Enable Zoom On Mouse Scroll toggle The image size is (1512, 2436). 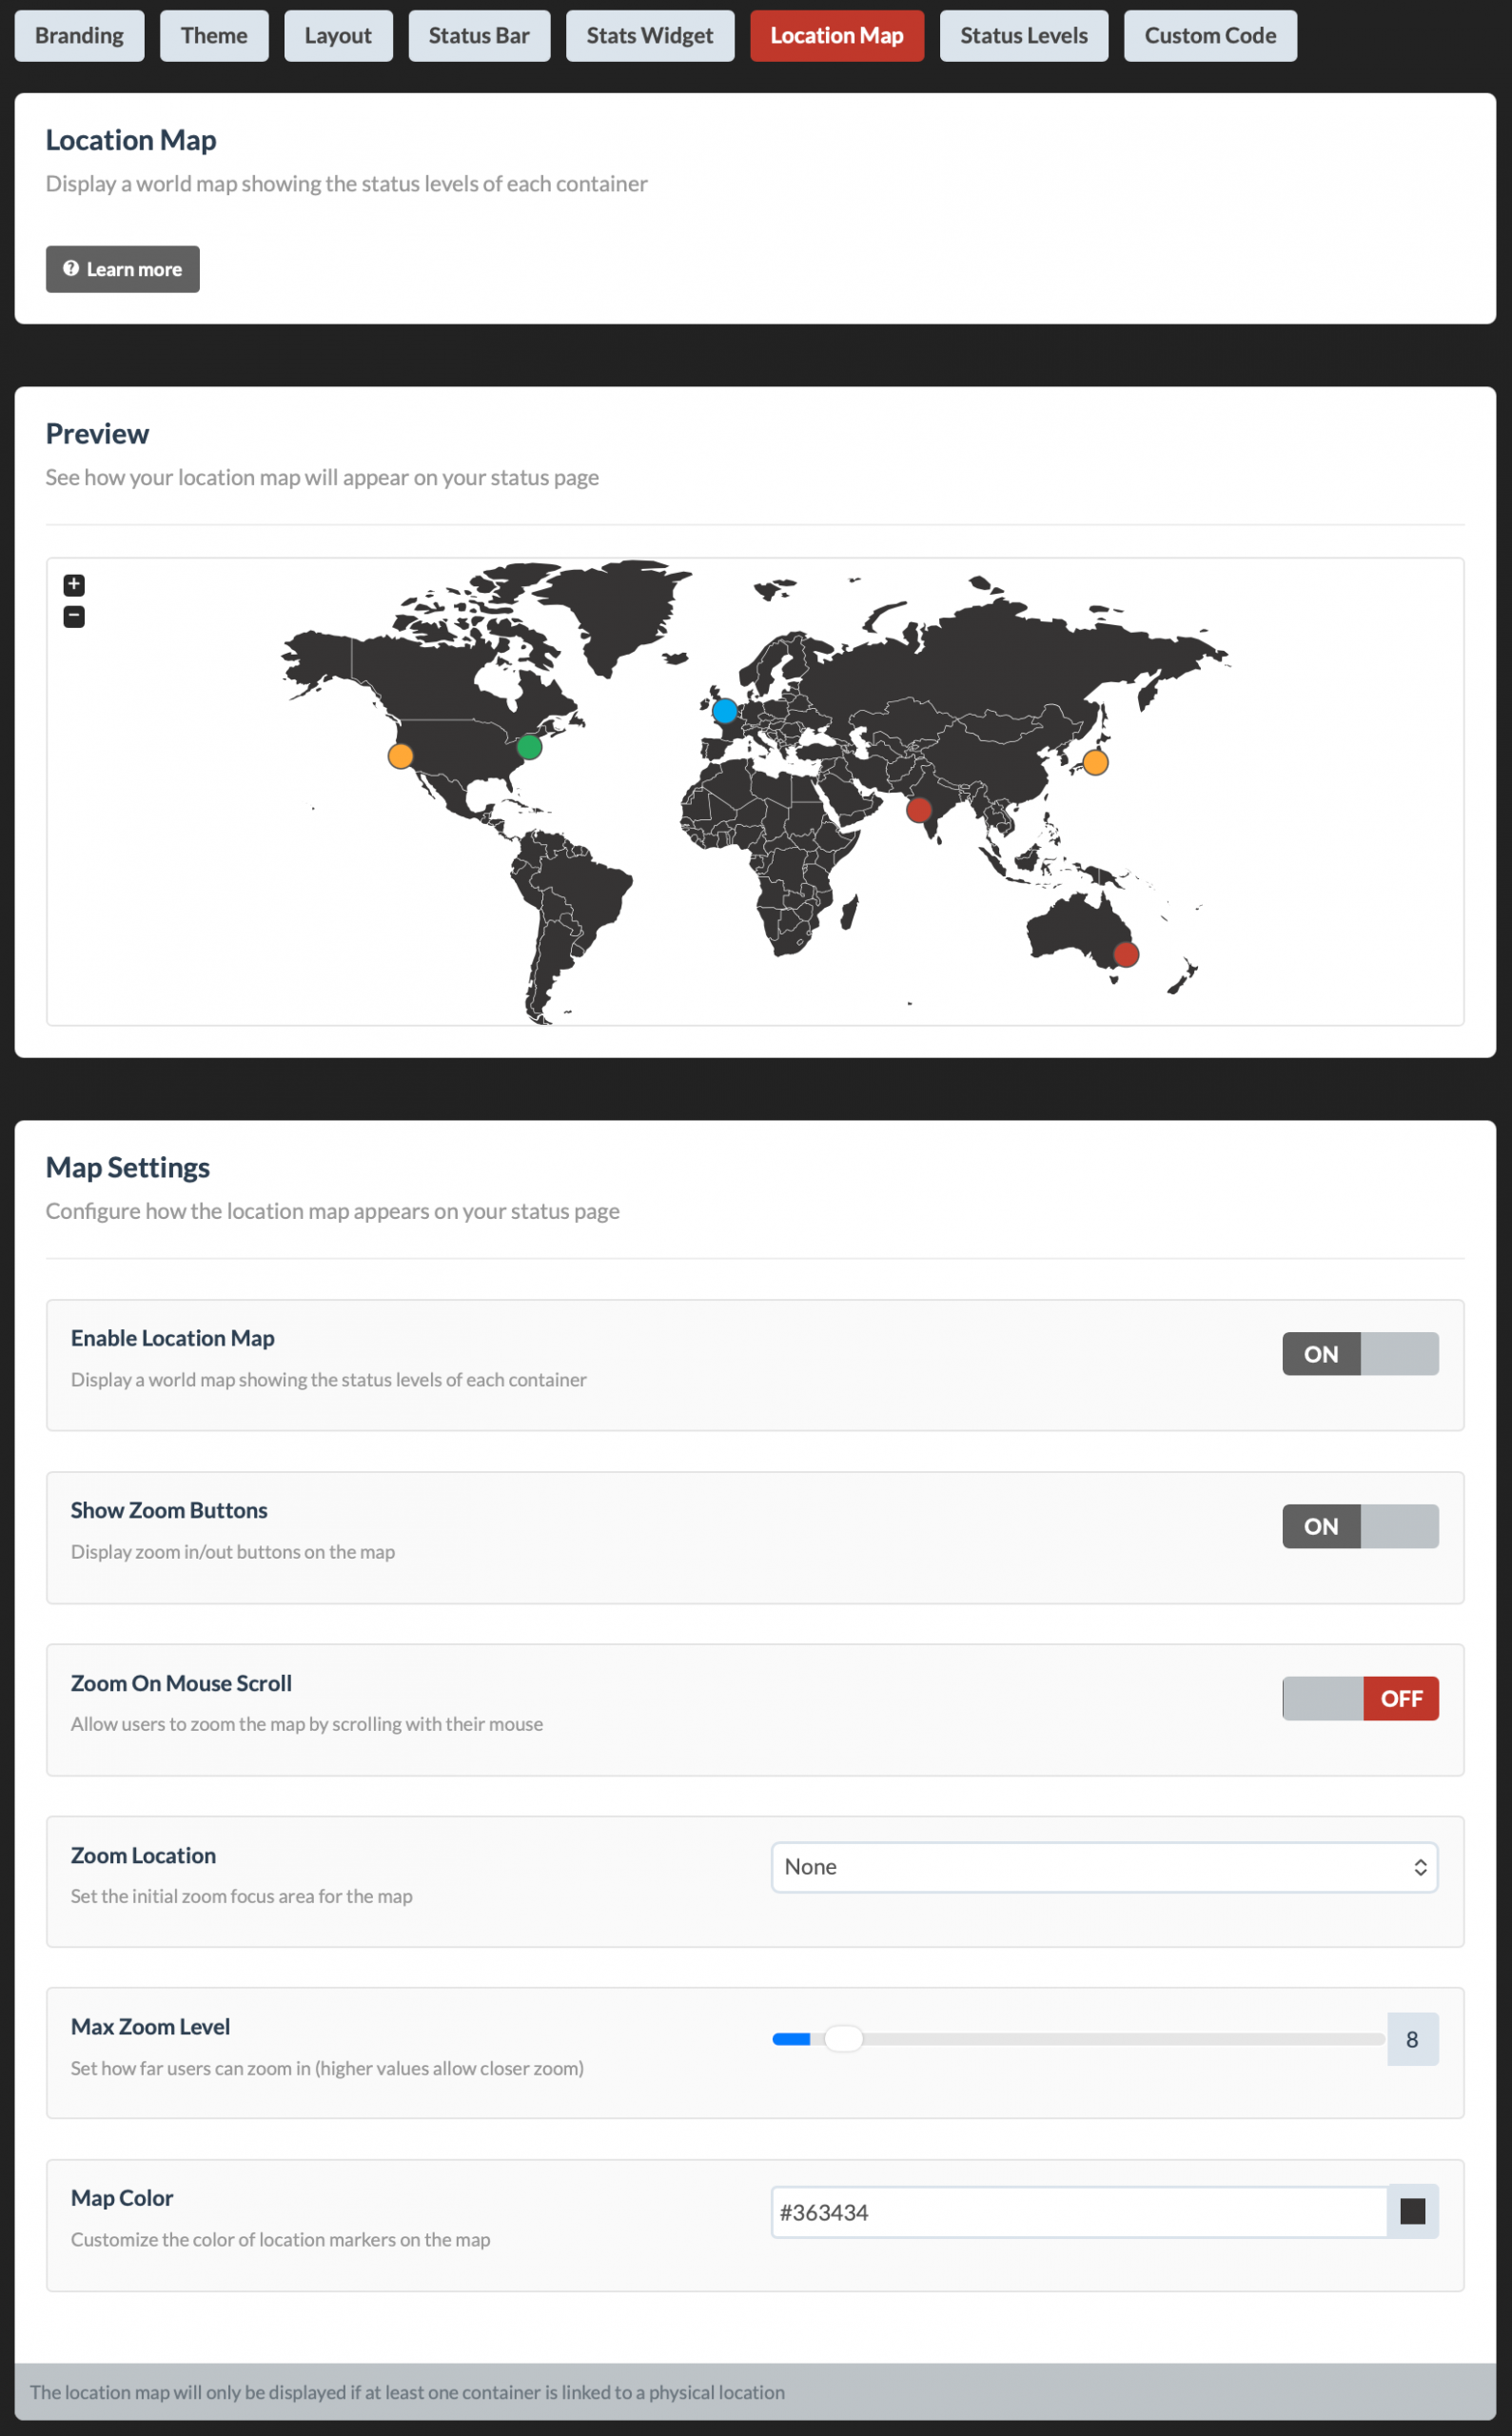coord(1359,1698)
